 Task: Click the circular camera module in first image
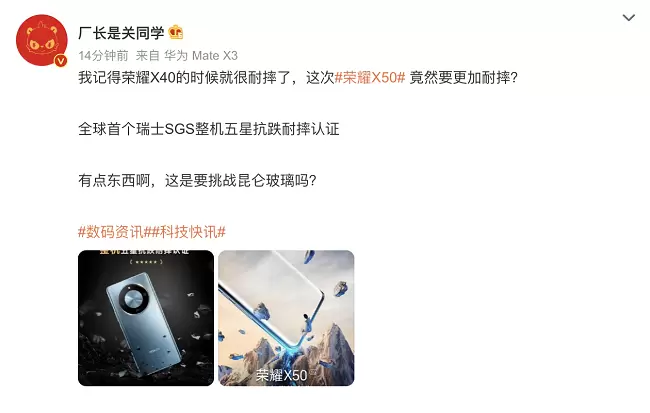tap(134, 299)
